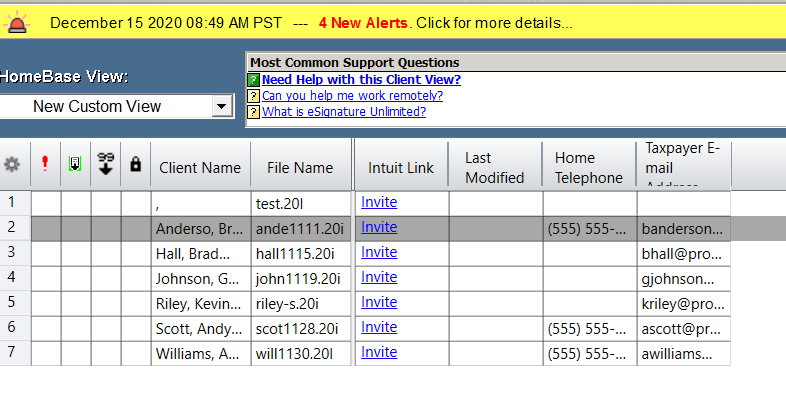This screenshot has height=418, width=786.
Task: Sort by the Client Name column header
Action: pyautogui.click(x=200, y=168)
